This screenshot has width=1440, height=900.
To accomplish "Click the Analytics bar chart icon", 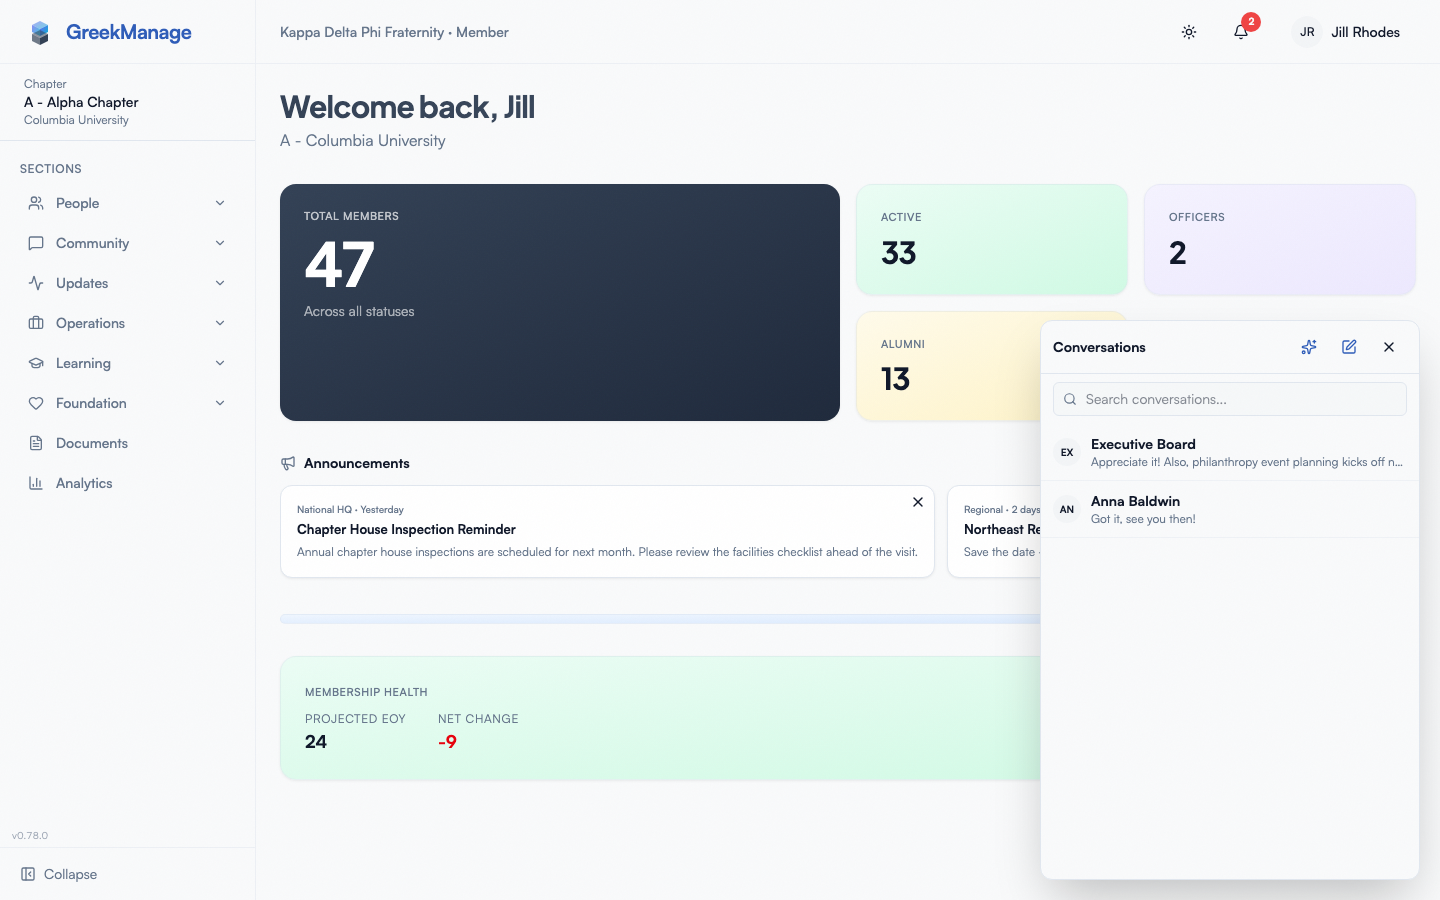I will [x=36, y=483].
